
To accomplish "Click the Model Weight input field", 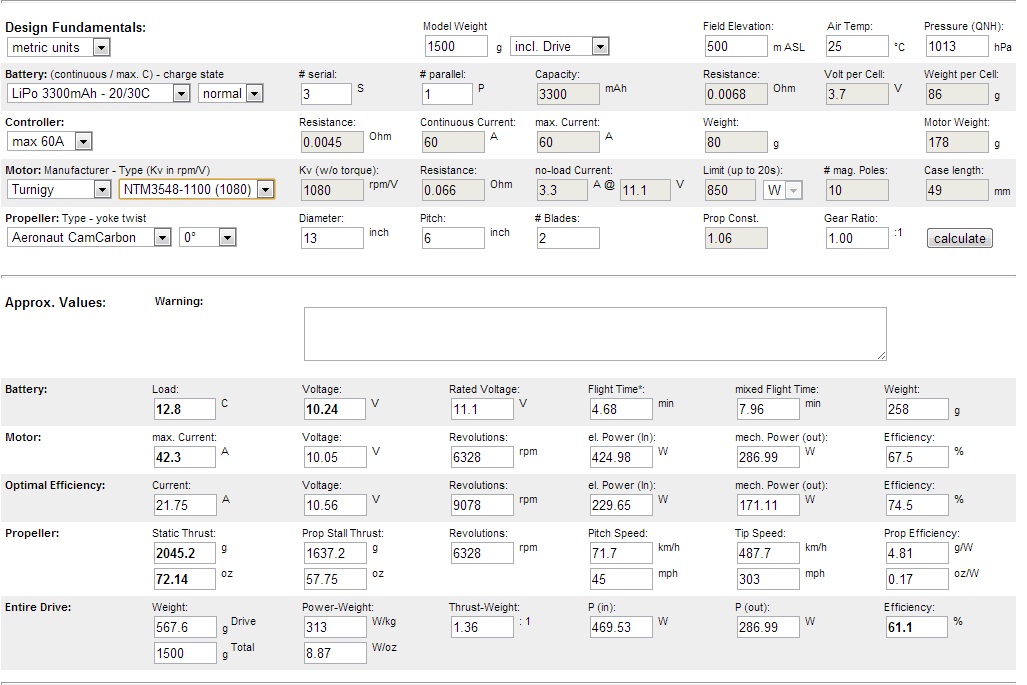I will (456, 46).
